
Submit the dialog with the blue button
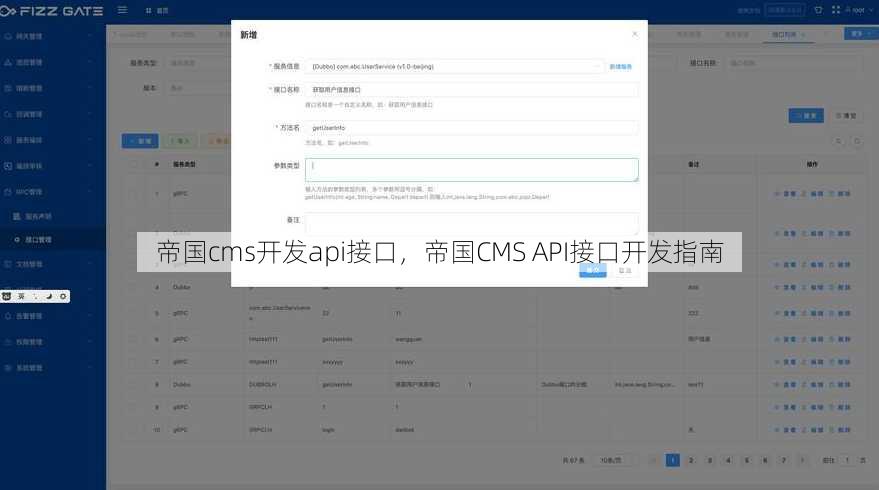coord(593,270)
